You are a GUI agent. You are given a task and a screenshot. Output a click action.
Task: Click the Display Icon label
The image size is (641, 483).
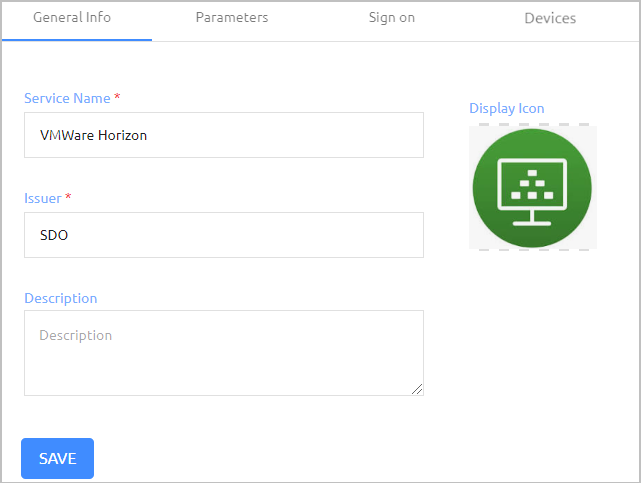507,108
